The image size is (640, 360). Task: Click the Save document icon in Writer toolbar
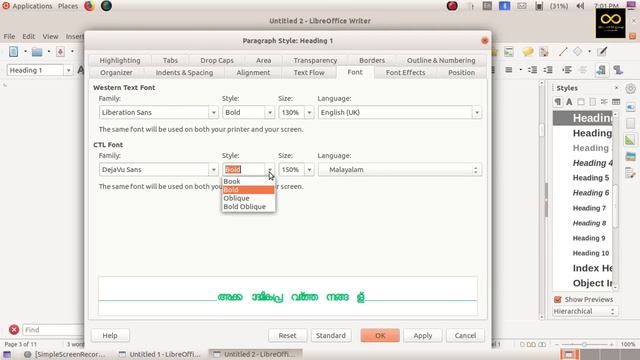pos(60,52)
